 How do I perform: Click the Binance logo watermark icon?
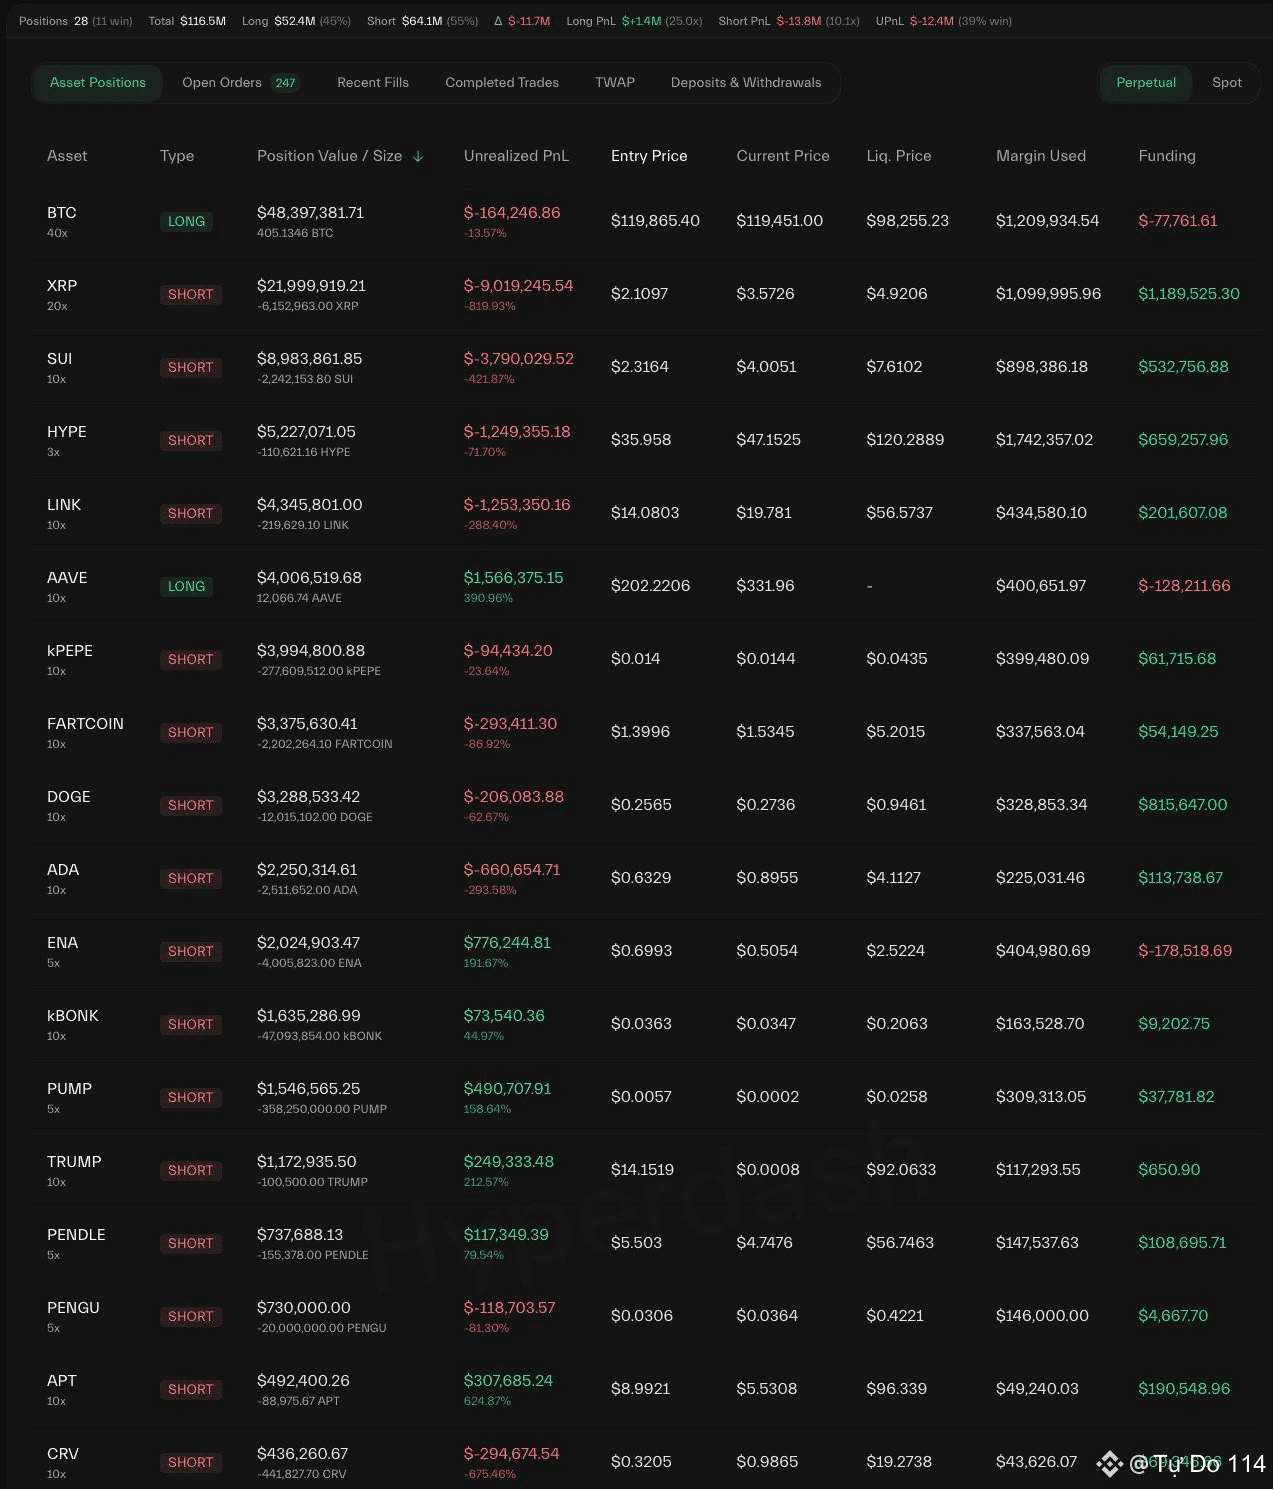1109,1464
